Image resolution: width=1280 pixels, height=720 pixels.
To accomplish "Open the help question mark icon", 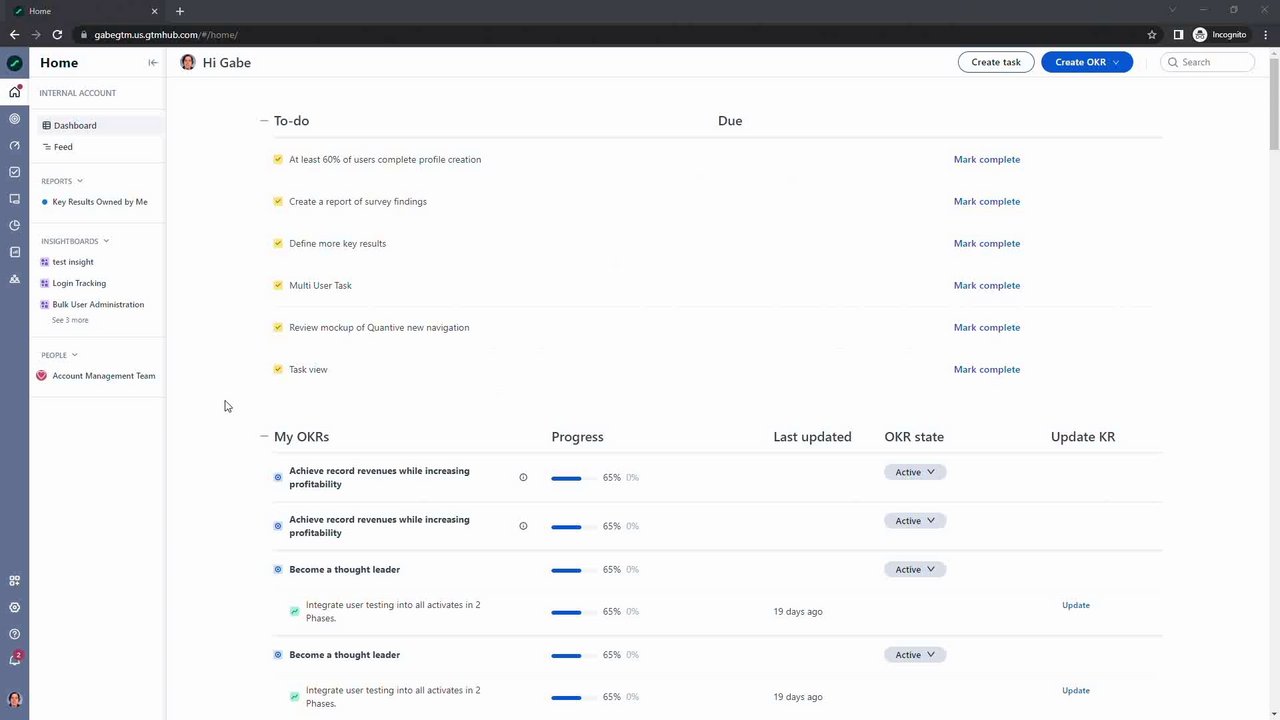I will (x=14, y=634).
